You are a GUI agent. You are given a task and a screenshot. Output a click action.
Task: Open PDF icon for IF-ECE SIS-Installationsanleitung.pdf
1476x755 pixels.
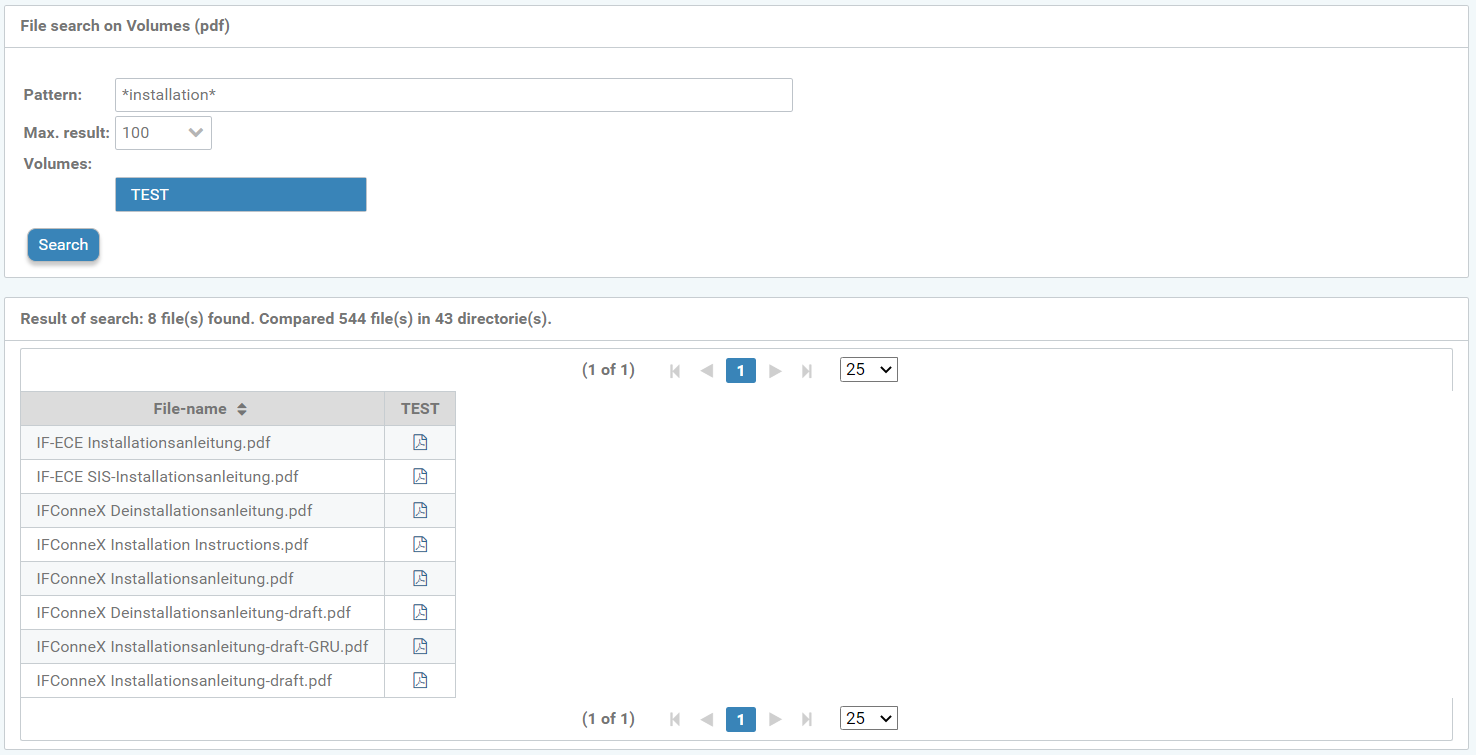420,476
